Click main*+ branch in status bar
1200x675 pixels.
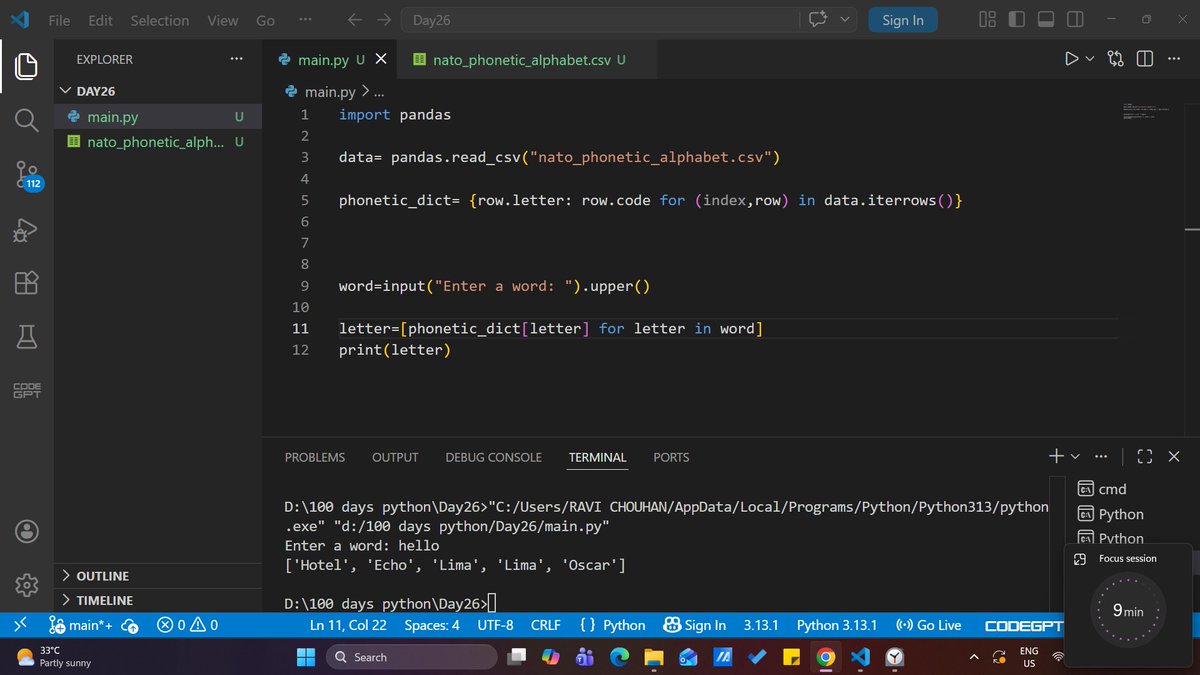tap(80, 625)
